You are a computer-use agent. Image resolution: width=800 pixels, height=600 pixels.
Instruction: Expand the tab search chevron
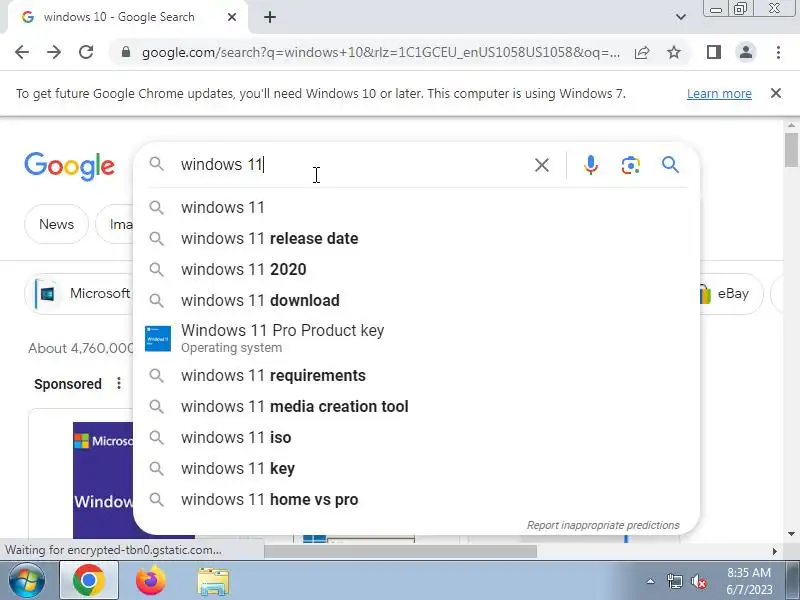[x=681, y=17]
